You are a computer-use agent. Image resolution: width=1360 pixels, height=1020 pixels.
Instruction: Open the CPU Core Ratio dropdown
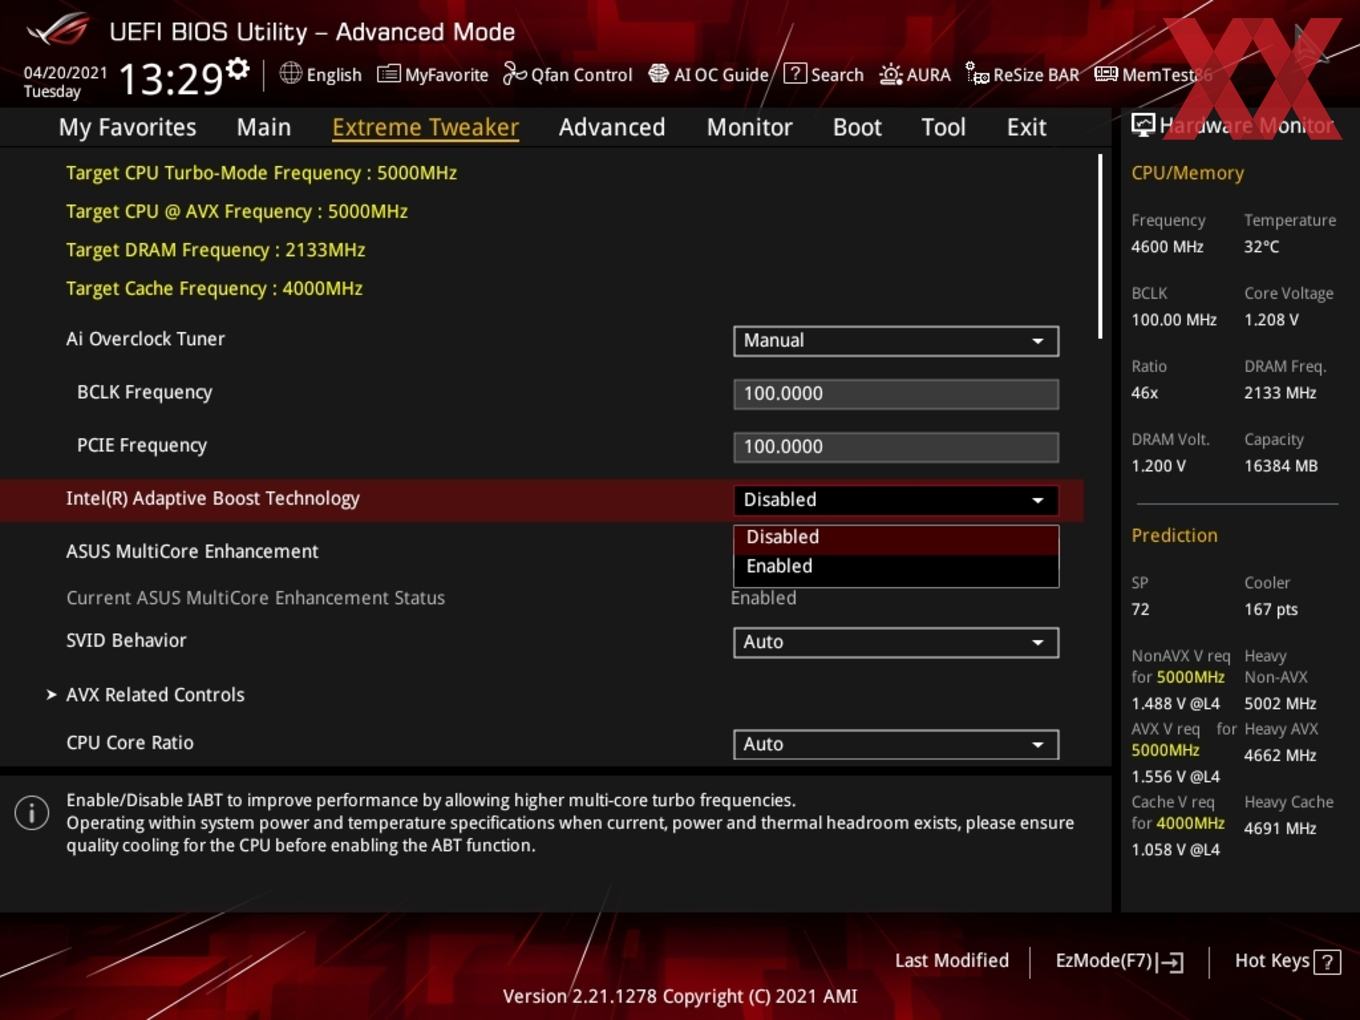(x=896, y=744)
